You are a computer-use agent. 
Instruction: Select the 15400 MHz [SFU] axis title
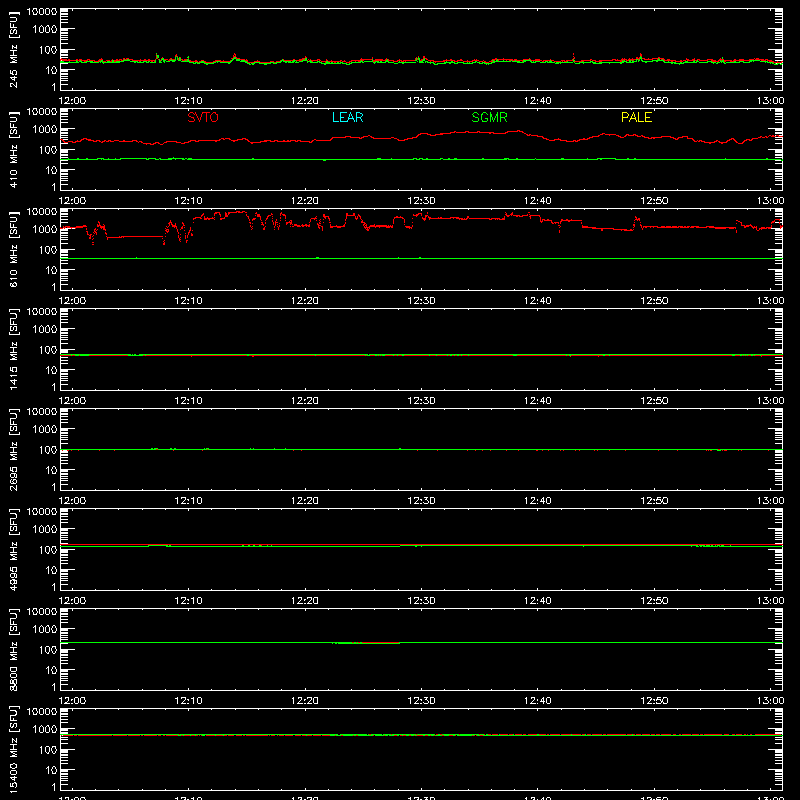click(13, 750)
